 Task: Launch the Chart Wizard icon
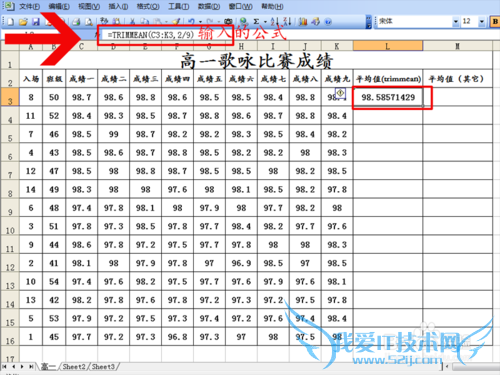click(x=303, y=22)
